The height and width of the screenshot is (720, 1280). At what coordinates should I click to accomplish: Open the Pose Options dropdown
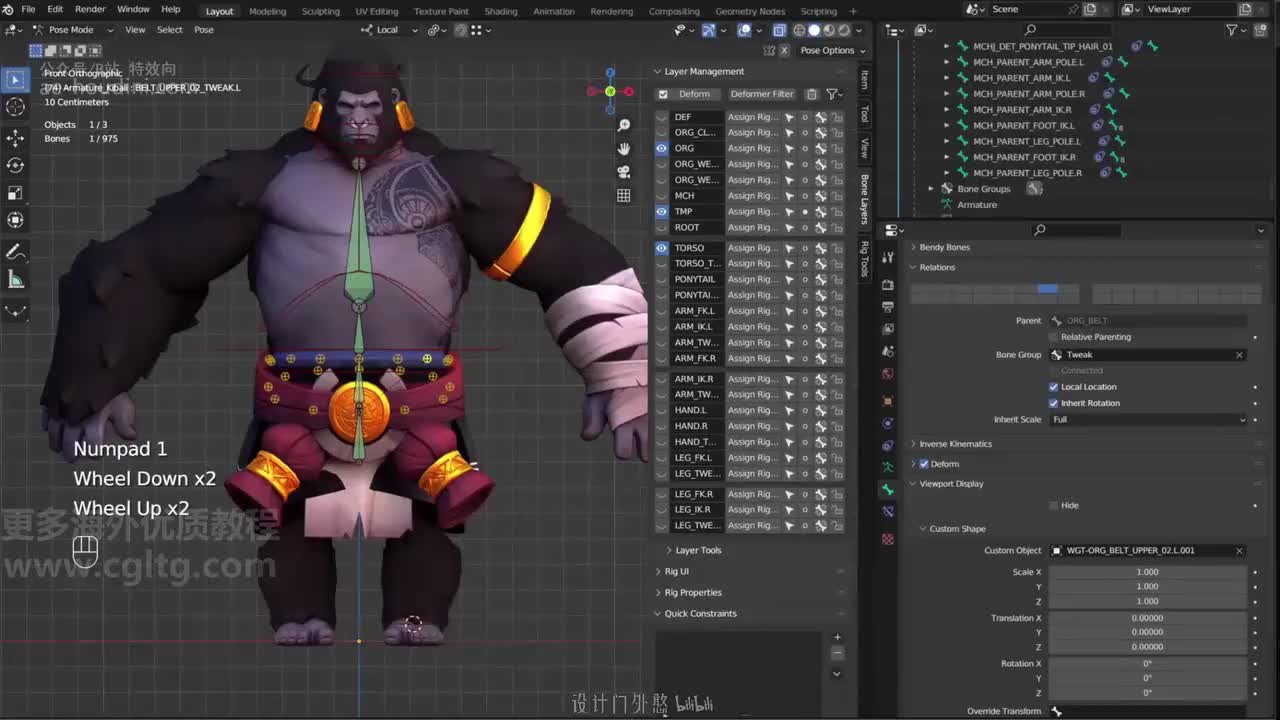coord(832,50)
